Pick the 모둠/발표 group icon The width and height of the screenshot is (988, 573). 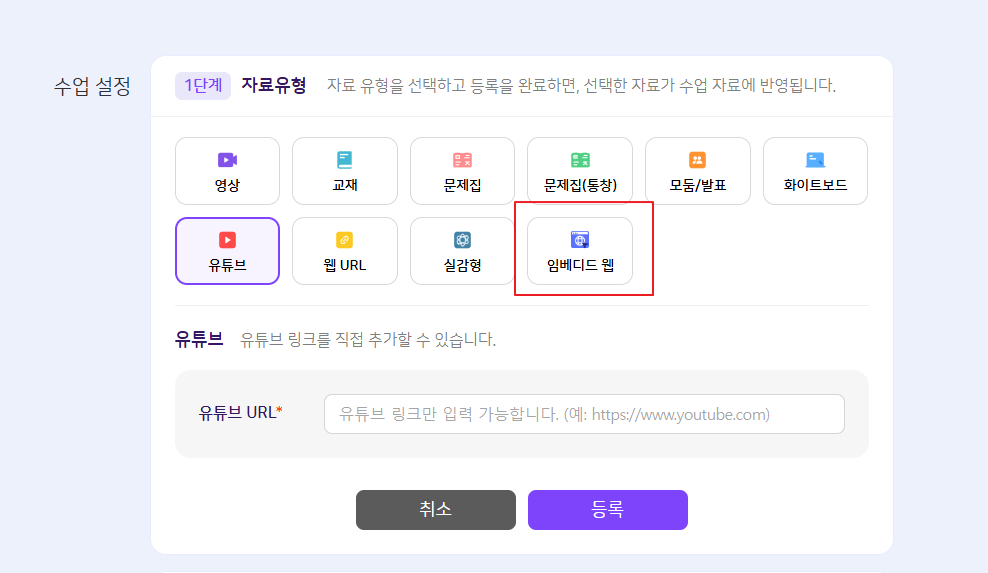point(697,160)
